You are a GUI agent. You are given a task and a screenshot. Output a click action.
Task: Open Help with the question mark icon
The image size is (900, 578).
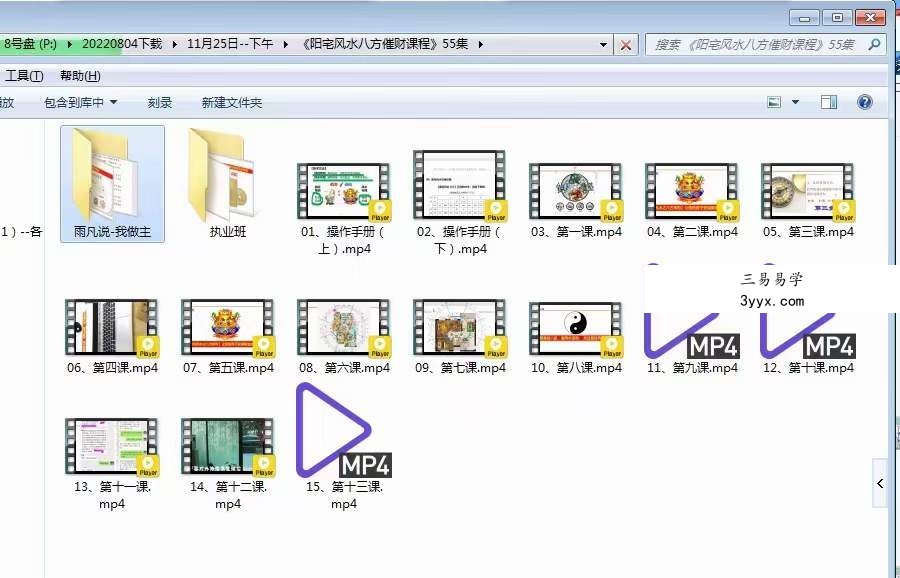click(x=864, y=102)
